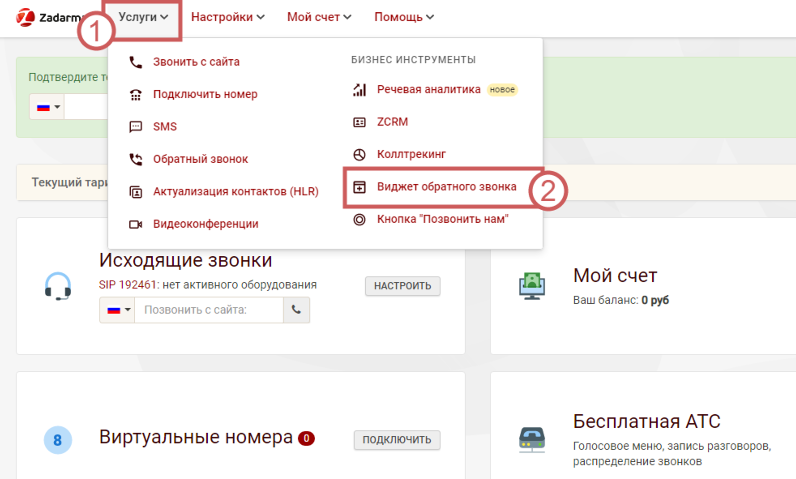Click the Видеоконференции camera icon
Screen dimensions: 796x479
pyautogui.click(x=136, y=224)
